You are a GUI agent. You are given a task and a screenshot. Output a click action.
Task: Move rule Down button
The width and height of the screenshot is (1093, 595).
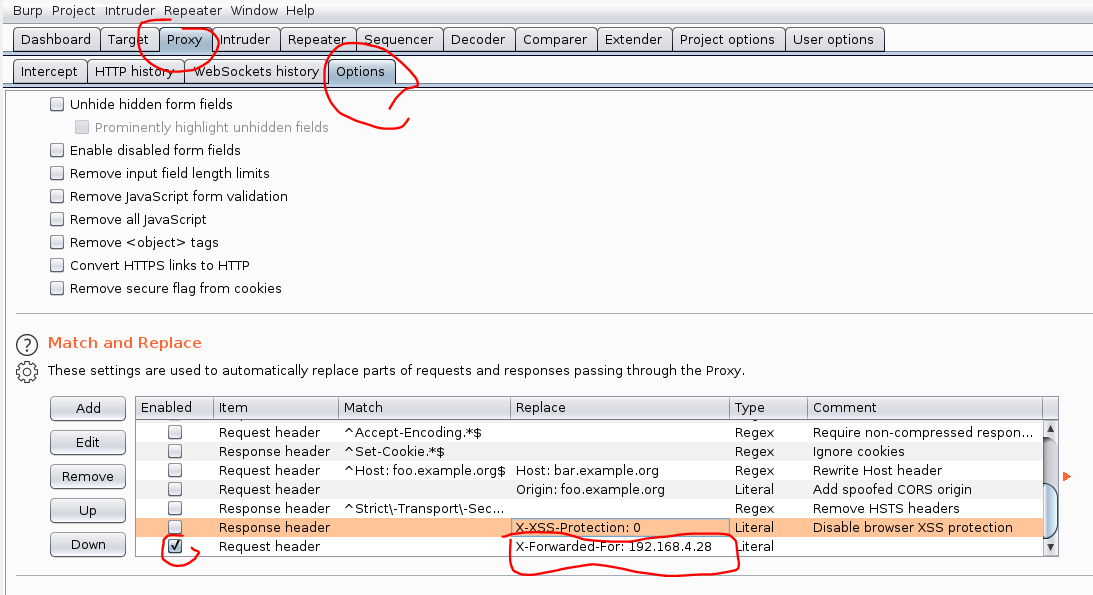pyautogui.click(x=88, y=545)
